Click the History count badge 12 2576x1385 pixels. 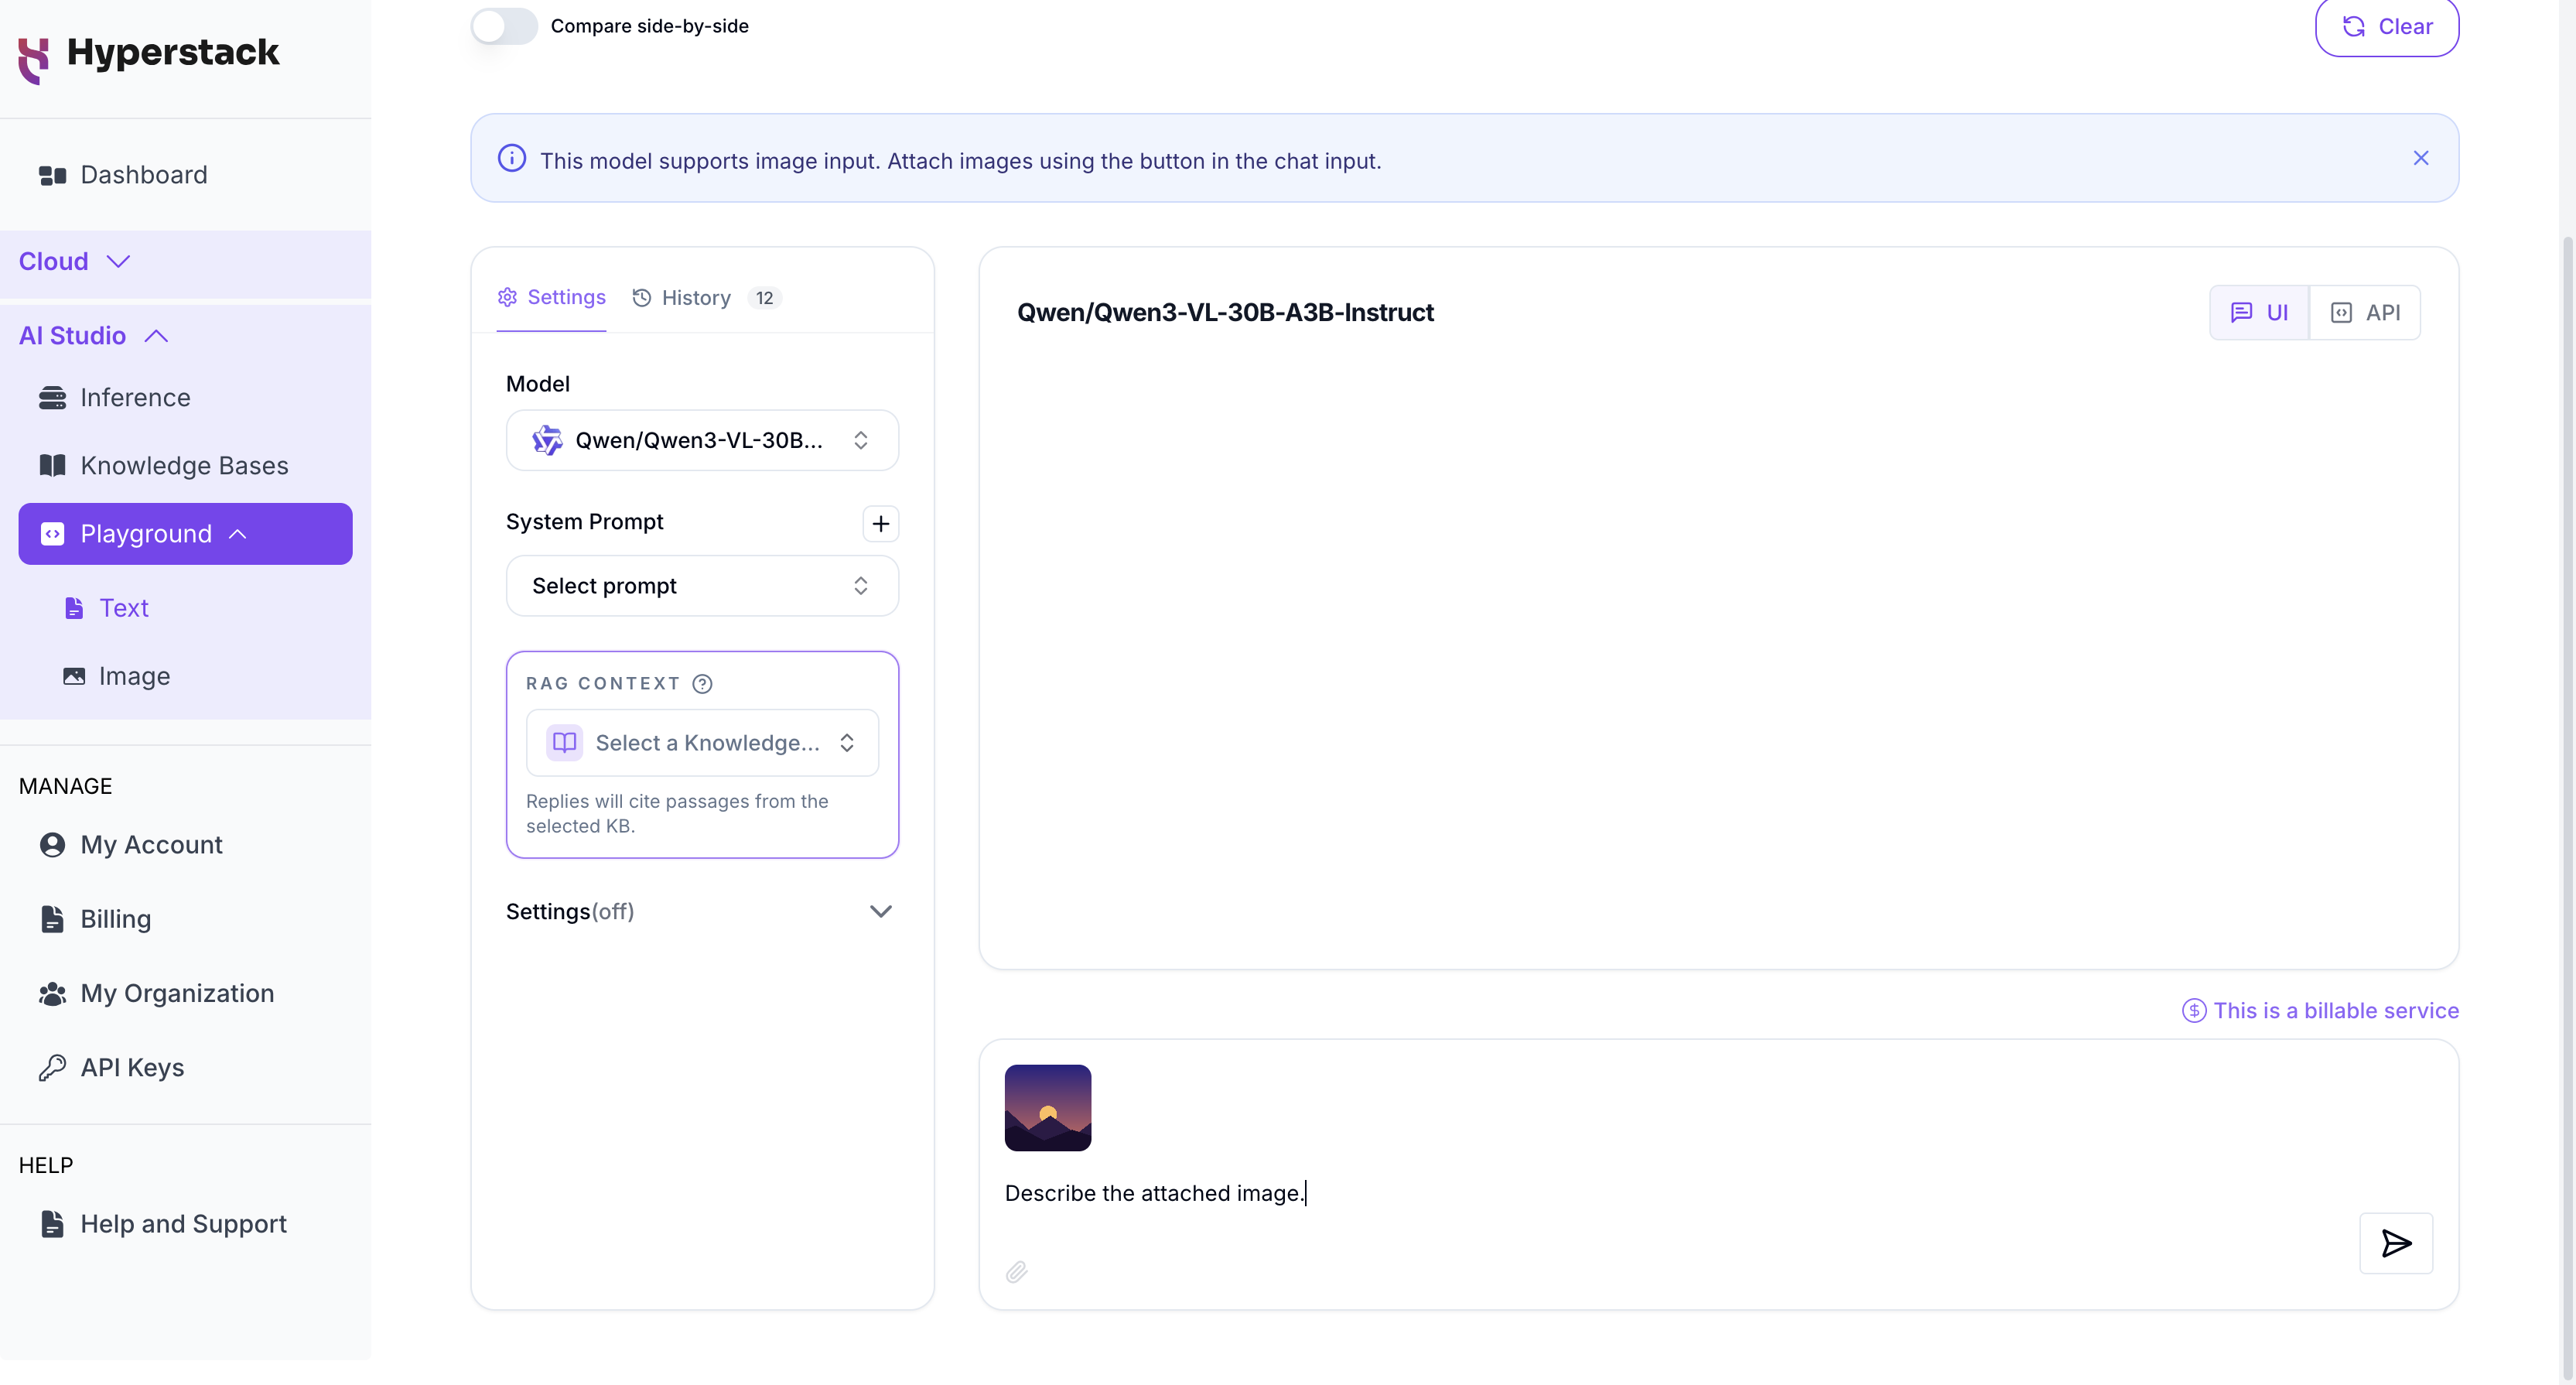(x=764, y=298)
